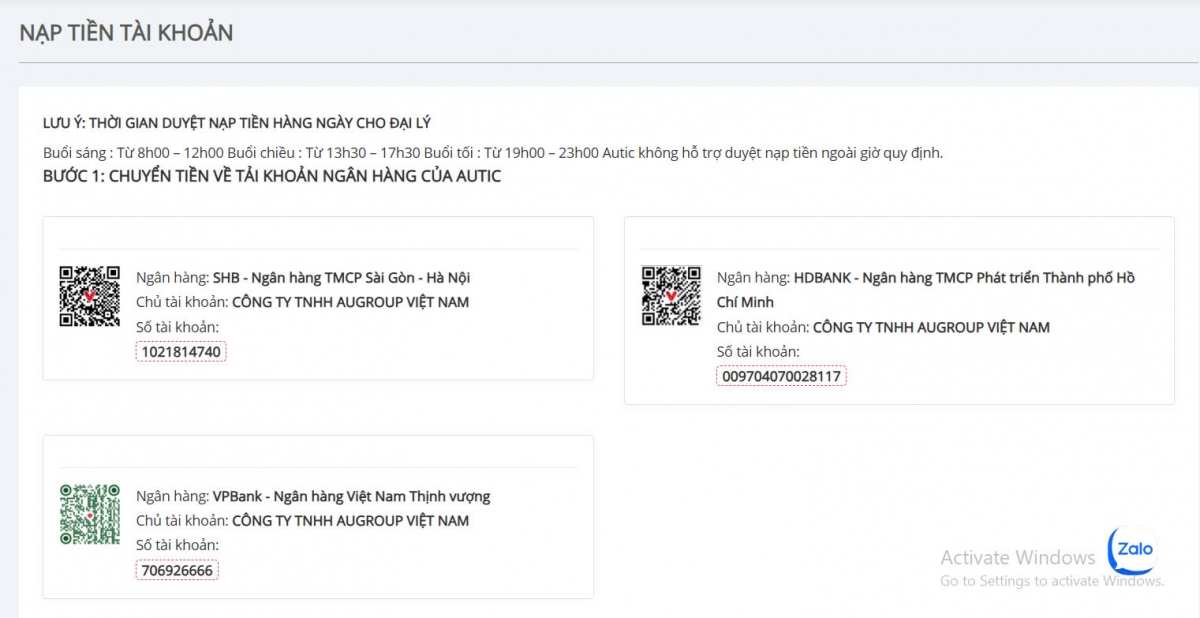Image resolution: width=1200 pixels, height=618 pixels.
Task: Click the SHB - Ngân hàng TMCP Sài Gòn - Hà Nội name
Action: coord(341,278)
